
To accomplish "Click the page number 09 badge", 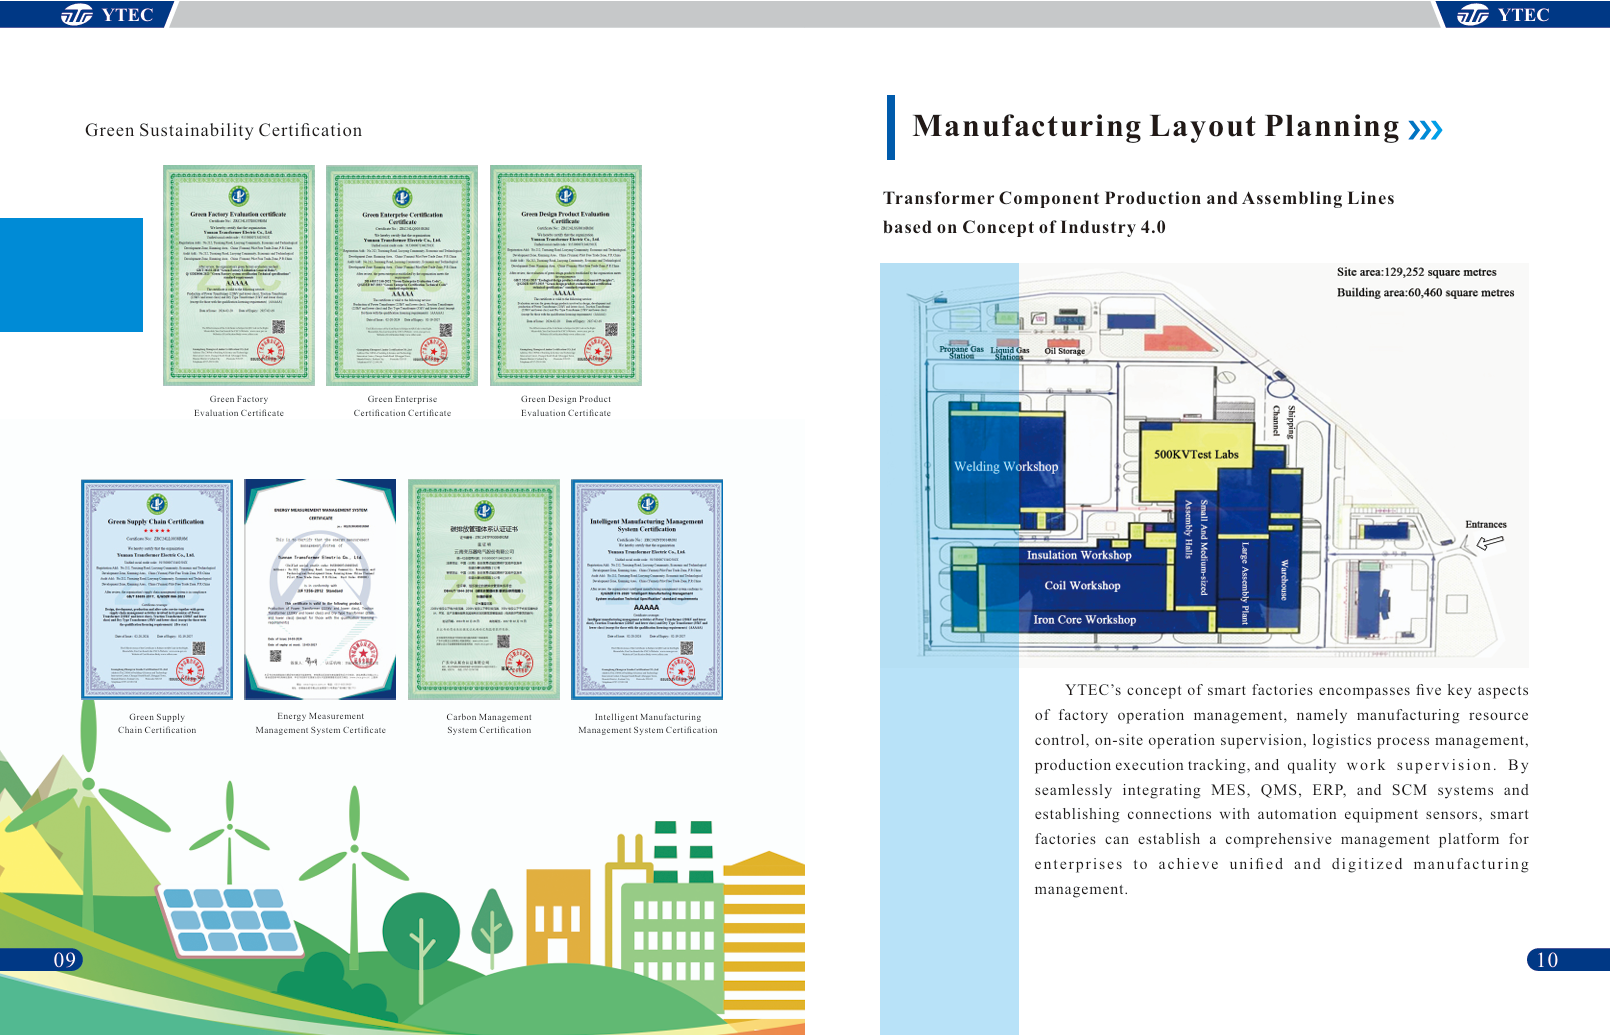I will (64, 960).
